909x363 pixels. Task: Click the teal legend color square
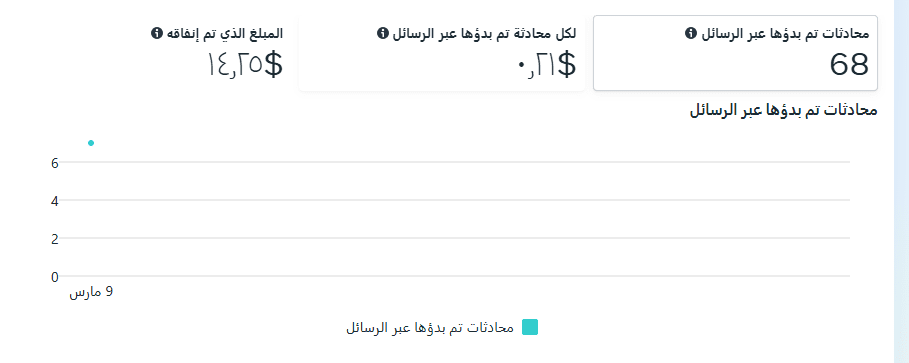[x=530, y=327]
